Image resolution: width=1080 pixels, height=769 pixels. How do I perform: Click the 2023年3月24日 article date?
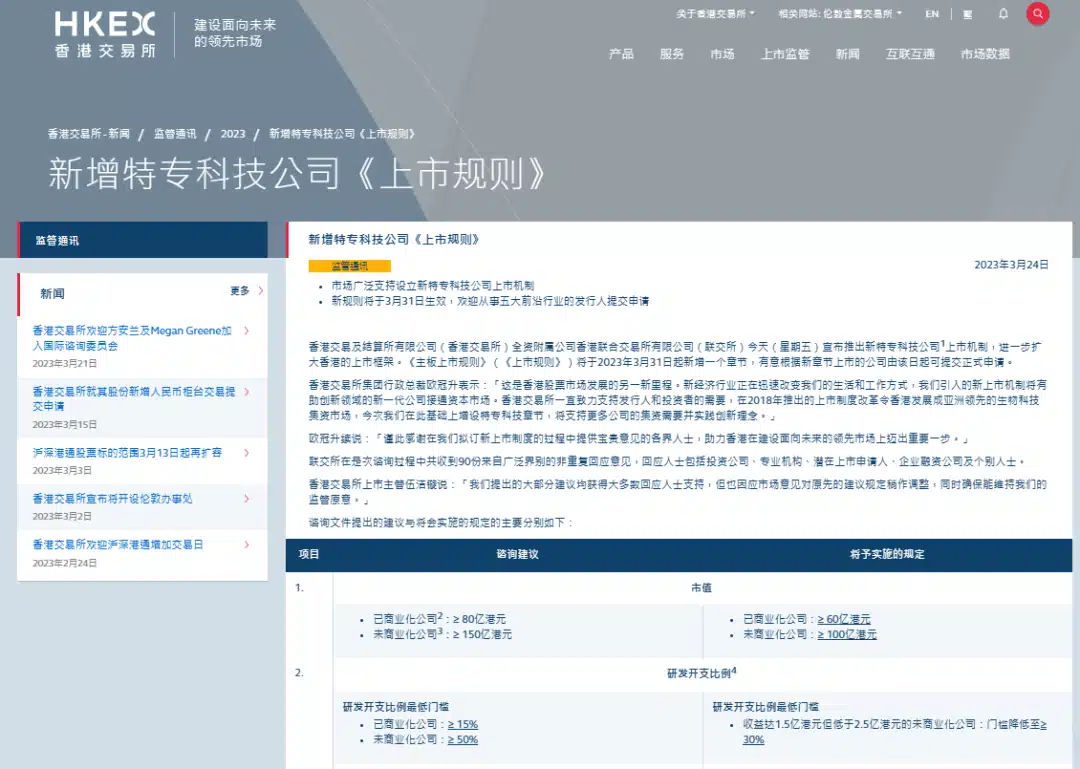pos(1011,265)
